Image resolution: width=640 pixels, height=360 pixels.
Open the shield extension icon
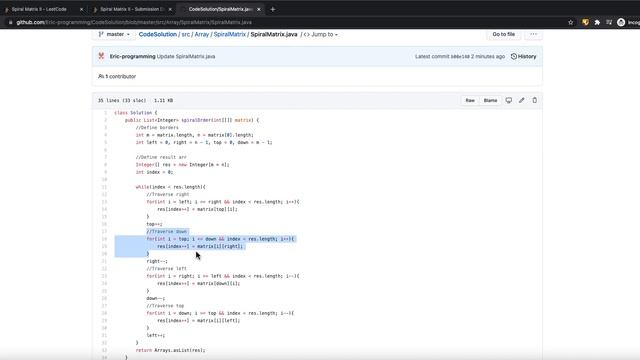coord(585,22)
